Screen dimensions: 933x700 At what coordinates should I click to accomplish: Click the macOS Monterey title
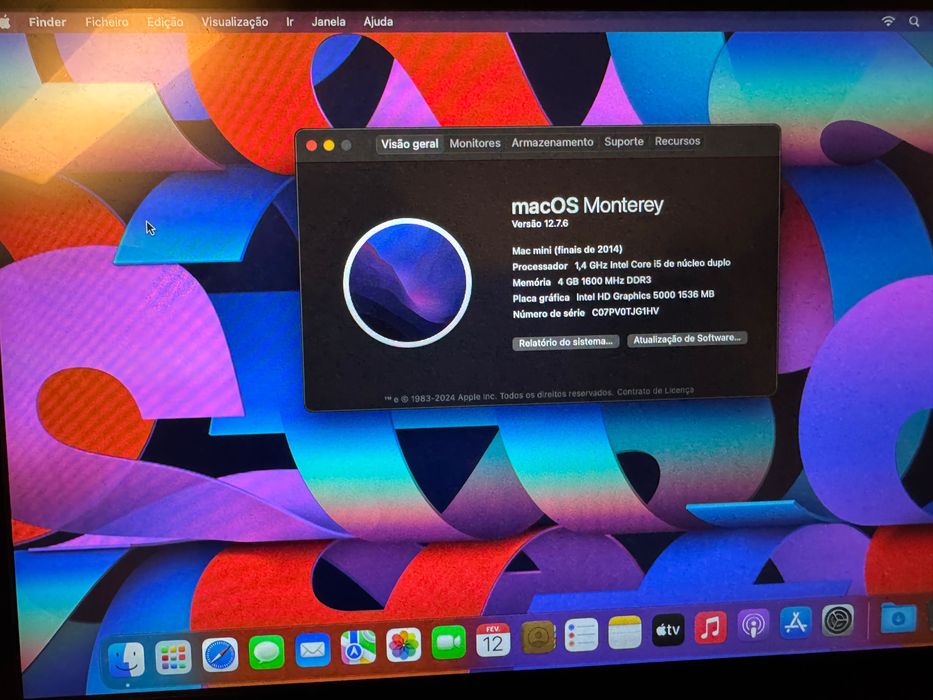pos(587,205)
